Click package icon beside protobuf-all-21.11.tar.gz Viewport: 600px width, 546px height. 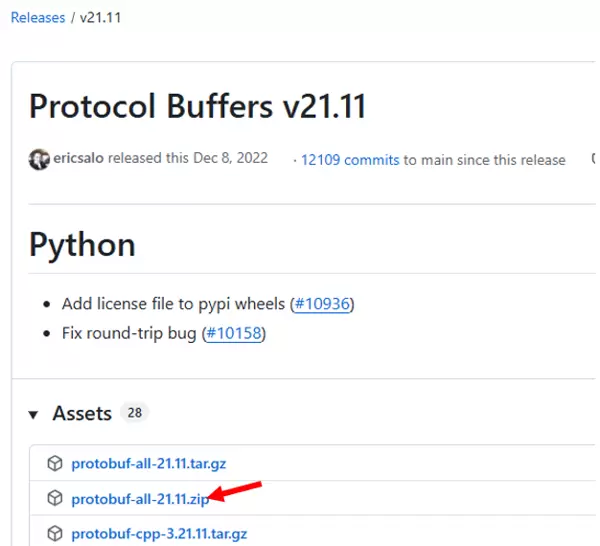[x=55, y=464]
